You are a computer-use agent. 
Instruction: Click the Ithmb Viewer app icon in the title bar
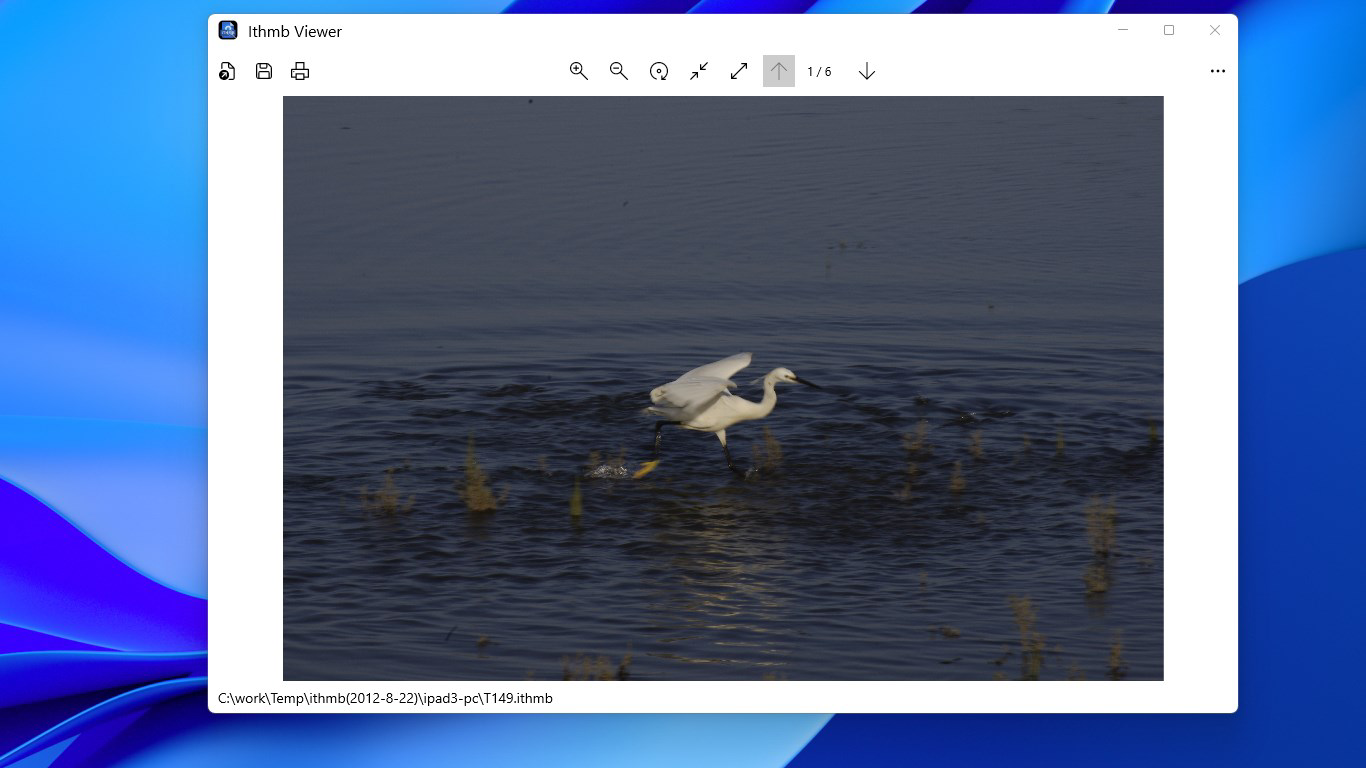pos(228,30)
